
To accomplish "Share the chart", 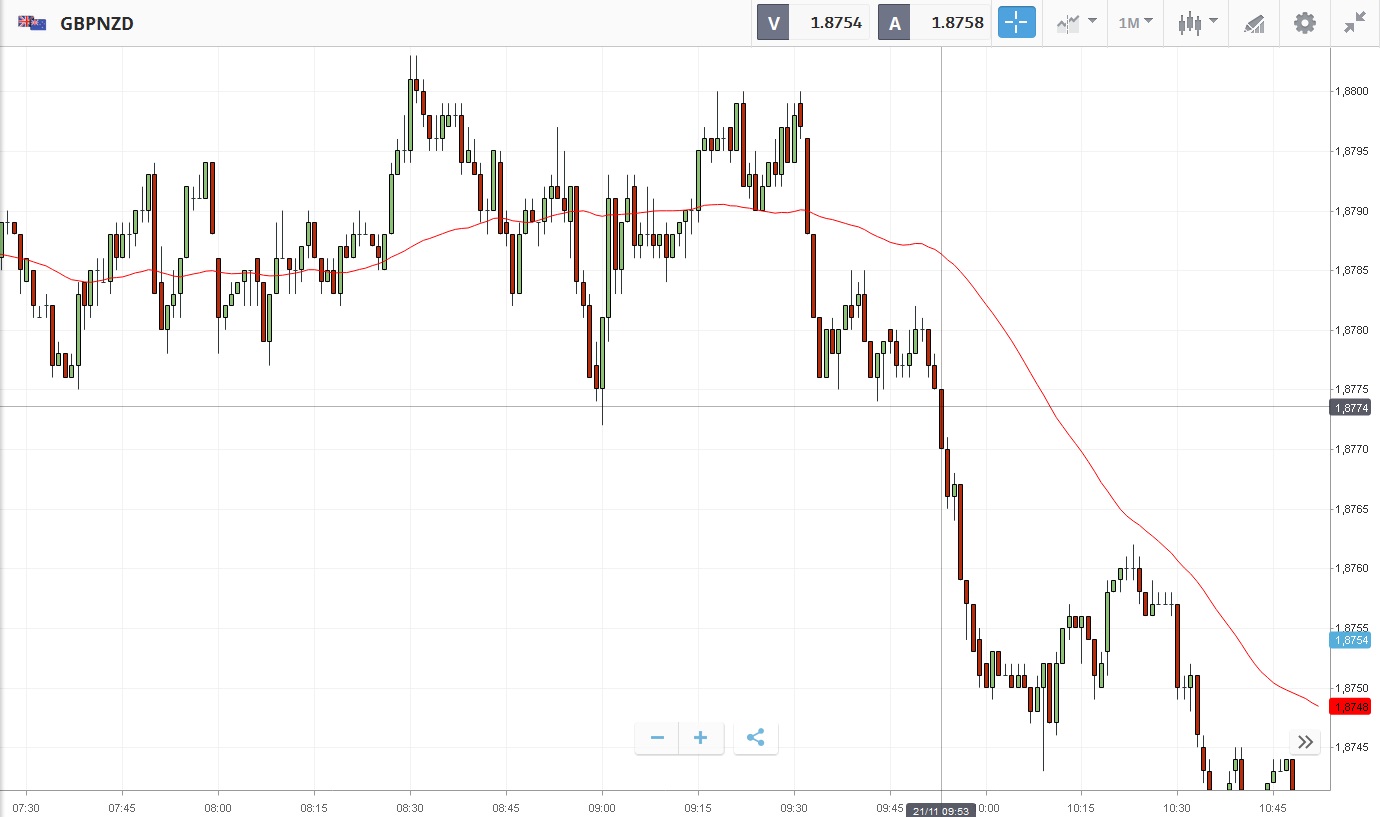I will [x=756, y=739].
